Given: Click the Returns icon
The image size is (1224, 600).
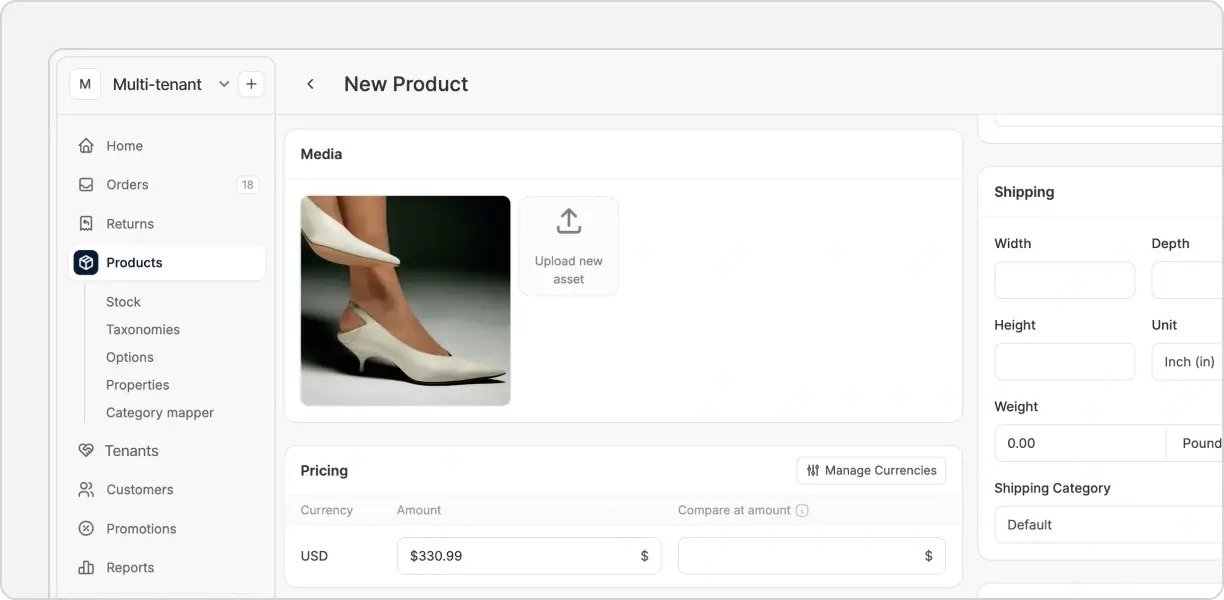Looking at the screenshot, I should click(x=86, y=223).
